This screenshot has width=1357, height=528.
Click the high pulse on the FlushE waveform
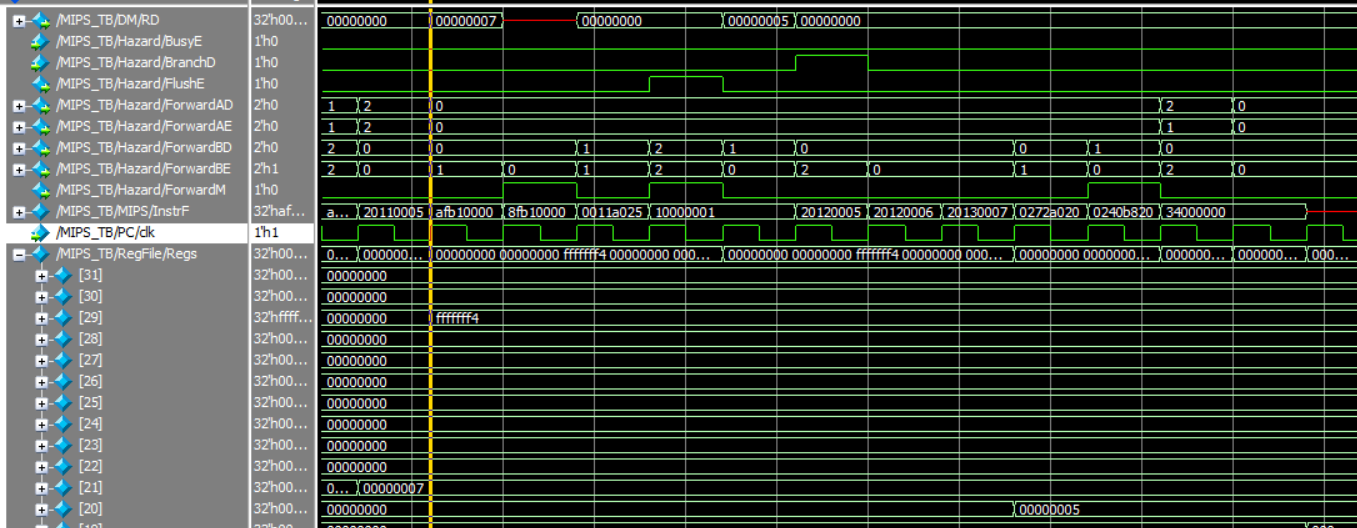[686, 83]
